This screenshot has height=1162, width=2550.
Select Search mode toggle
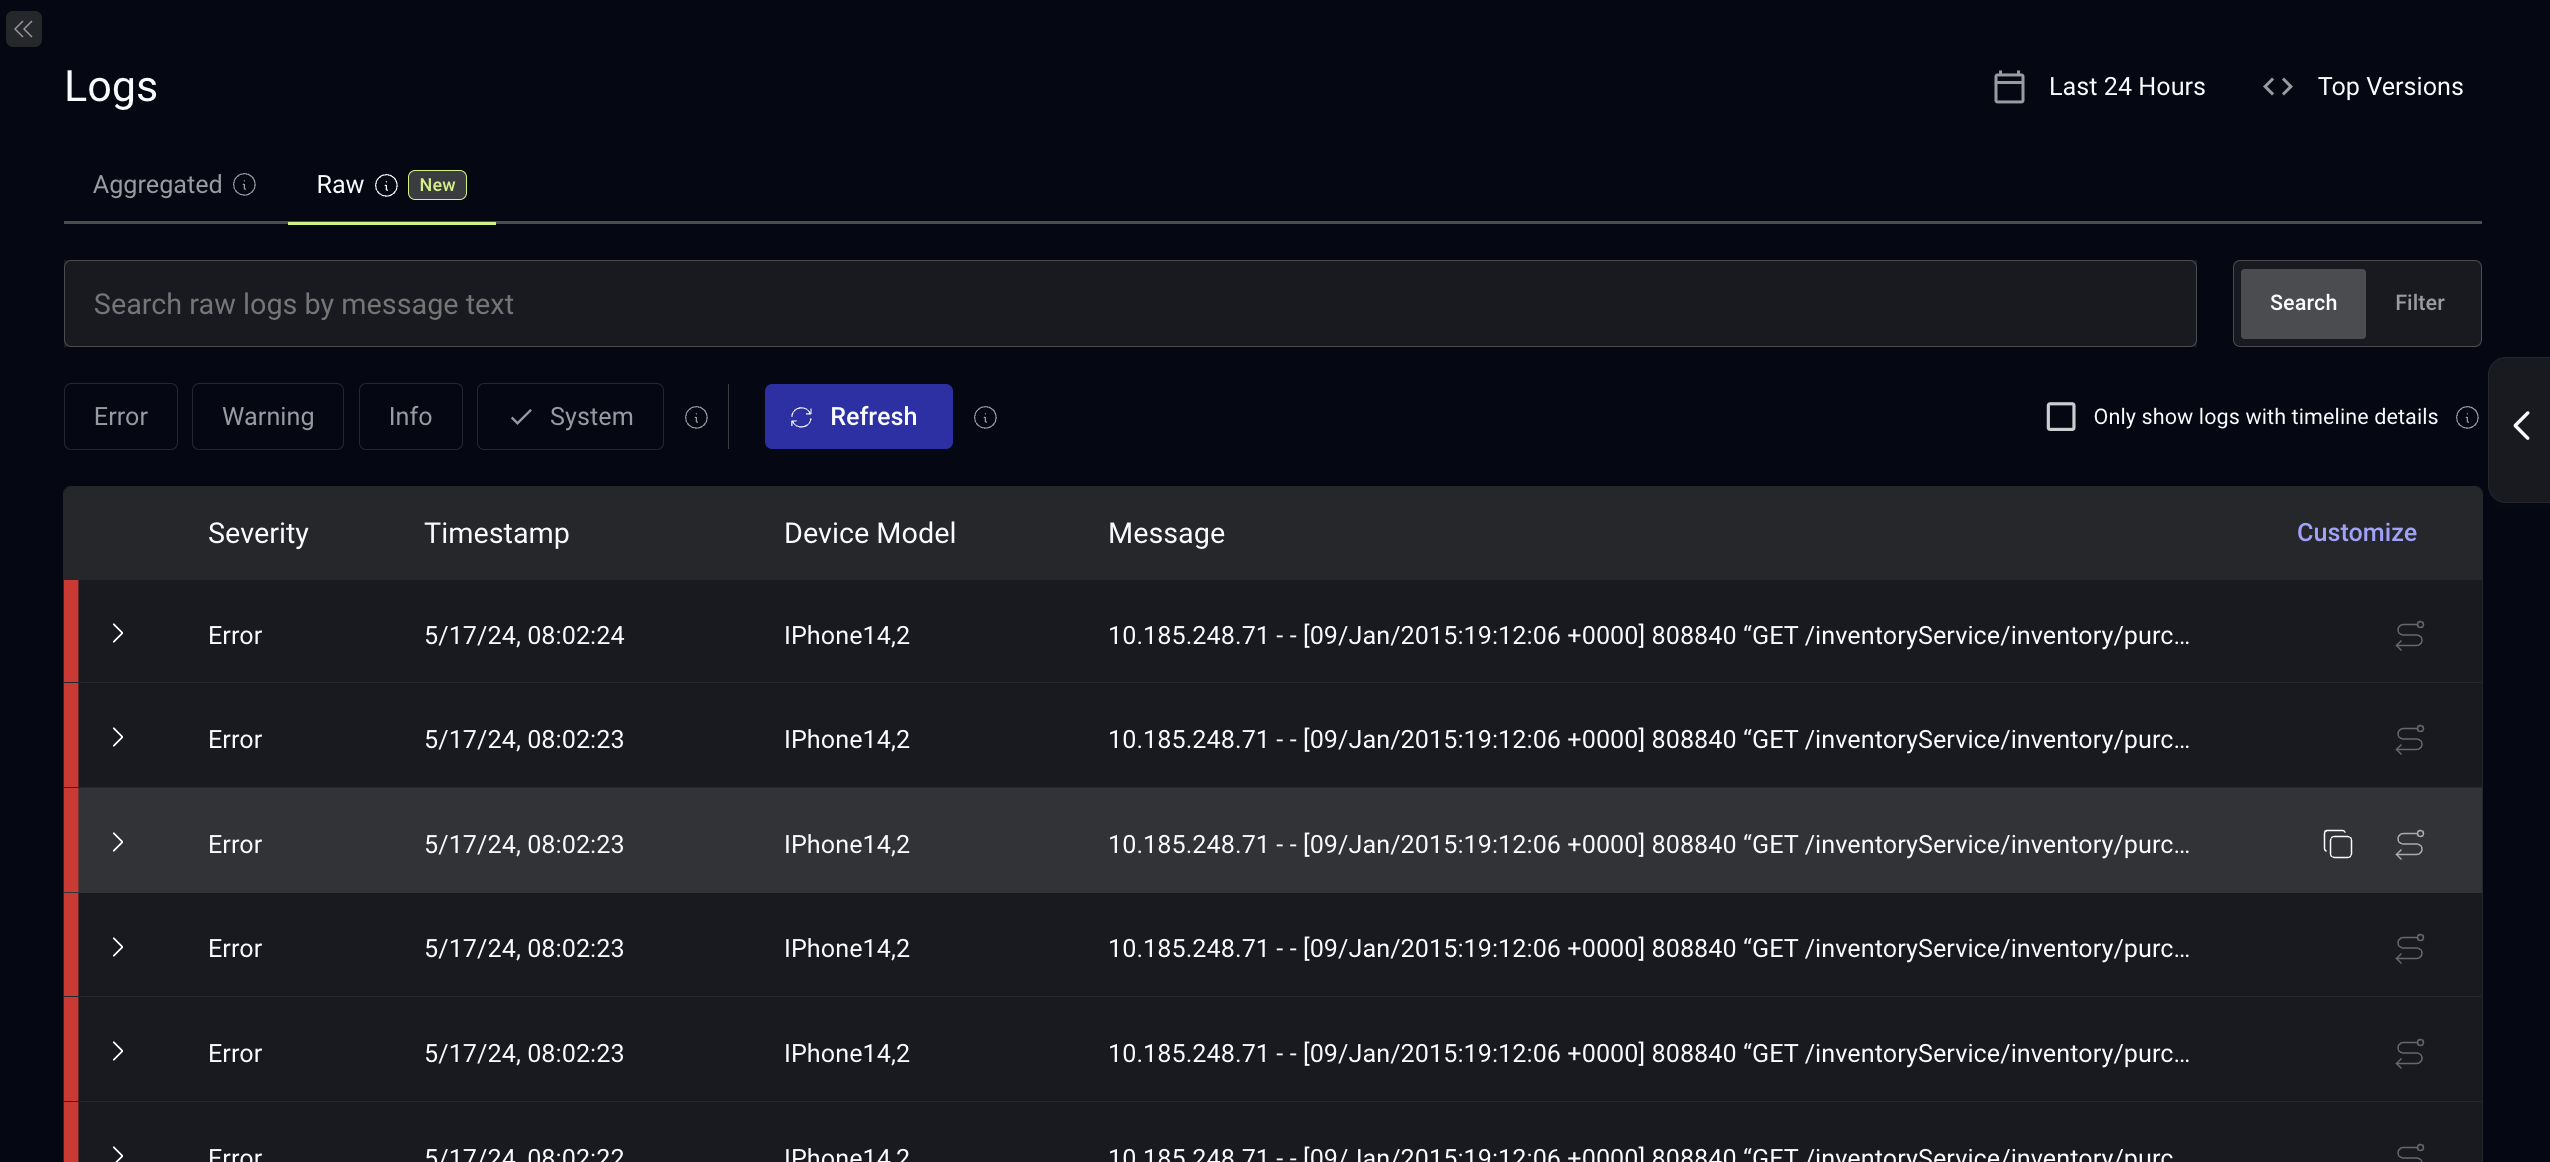point(2303,304)
